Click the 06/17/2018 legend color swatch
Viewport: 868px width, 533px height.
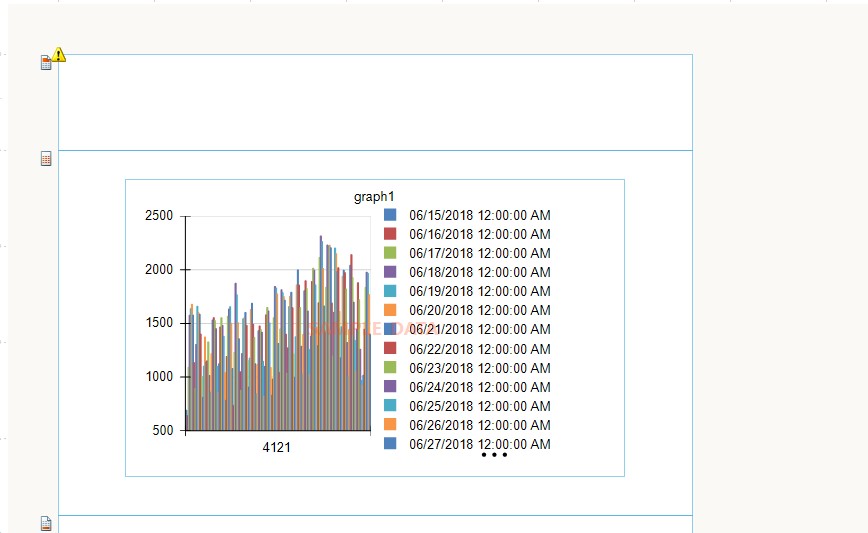390,253
